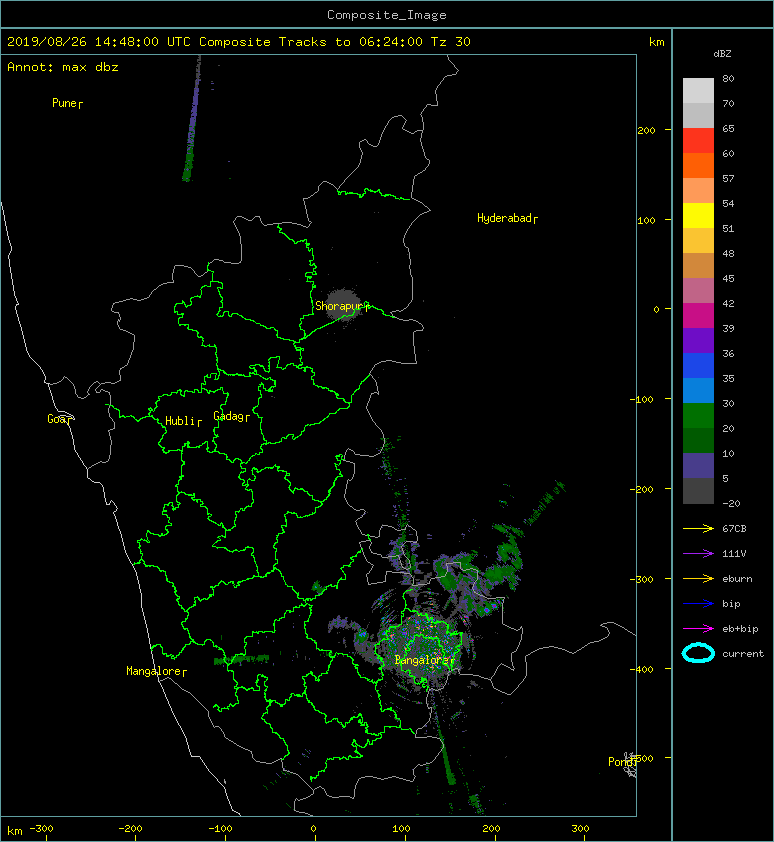Click the magenta eb+bip arrow legend icon
This screenshot has height=842, width=774.
point(698,628)
